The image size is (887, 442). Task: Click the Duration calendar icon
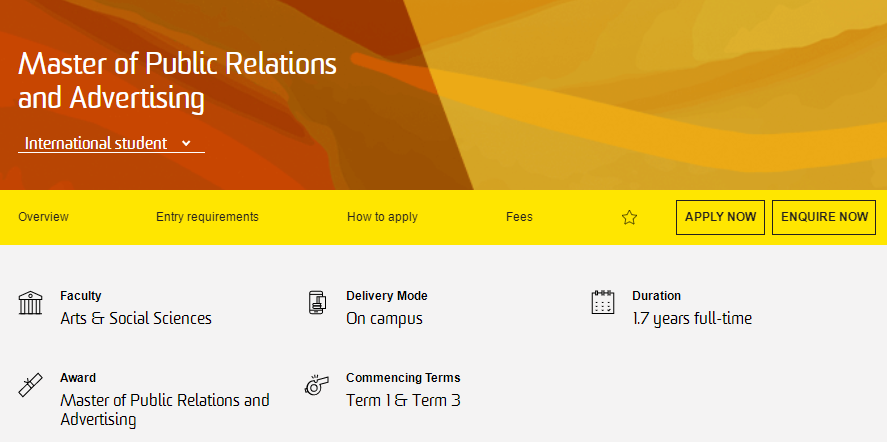603,302
